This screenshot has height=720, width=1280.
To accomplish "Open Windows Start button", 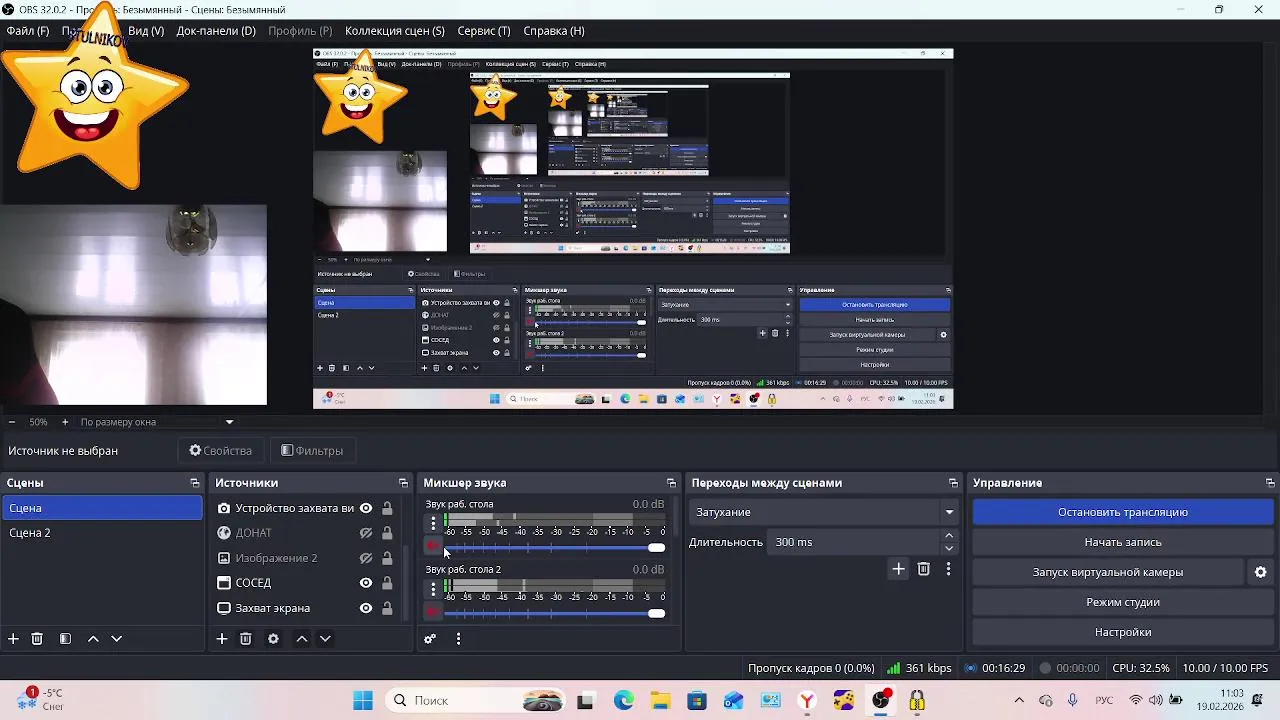I will click(x=363, y=700).
